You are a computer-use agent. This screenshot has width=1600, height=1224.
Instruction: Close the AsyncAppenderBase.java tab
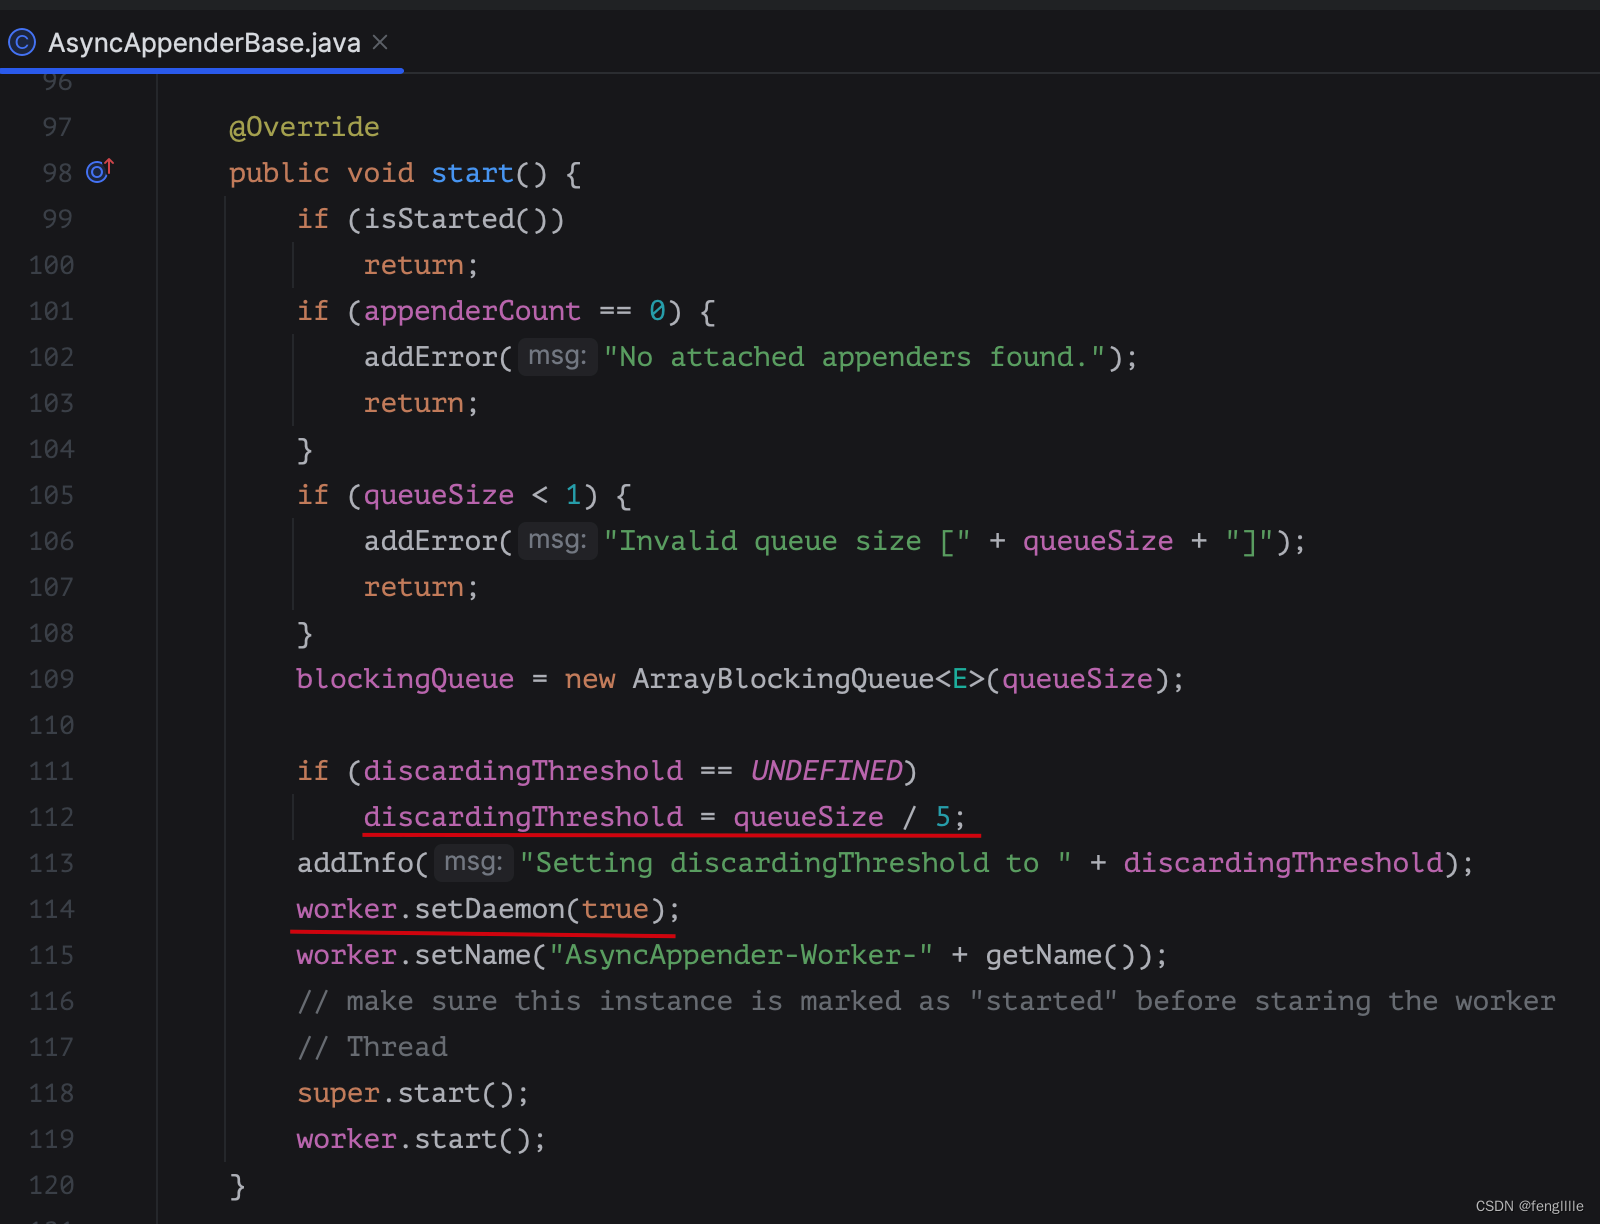coord(380,42)
